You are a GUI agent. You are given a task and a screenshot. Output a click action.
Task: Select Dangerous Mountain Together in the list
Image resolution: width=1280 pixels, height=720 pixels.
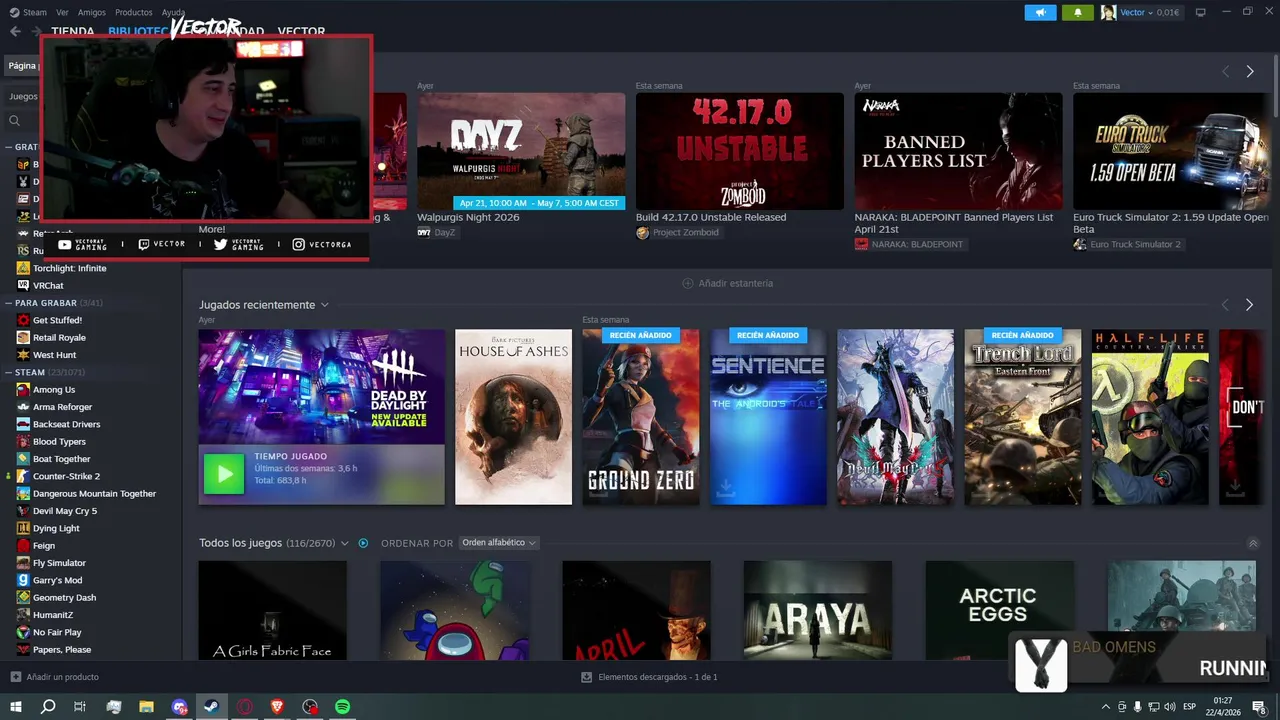94,493
